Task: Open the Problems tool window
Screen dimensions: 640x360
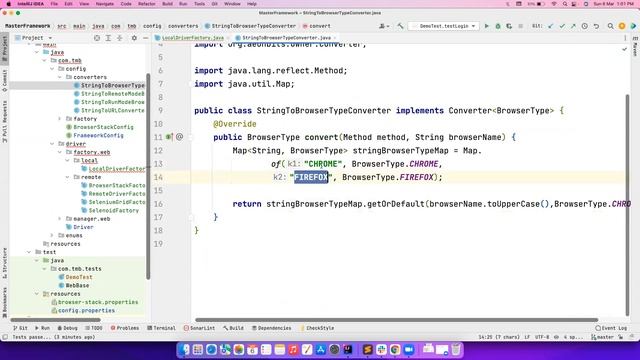Action: pos(124,328)
